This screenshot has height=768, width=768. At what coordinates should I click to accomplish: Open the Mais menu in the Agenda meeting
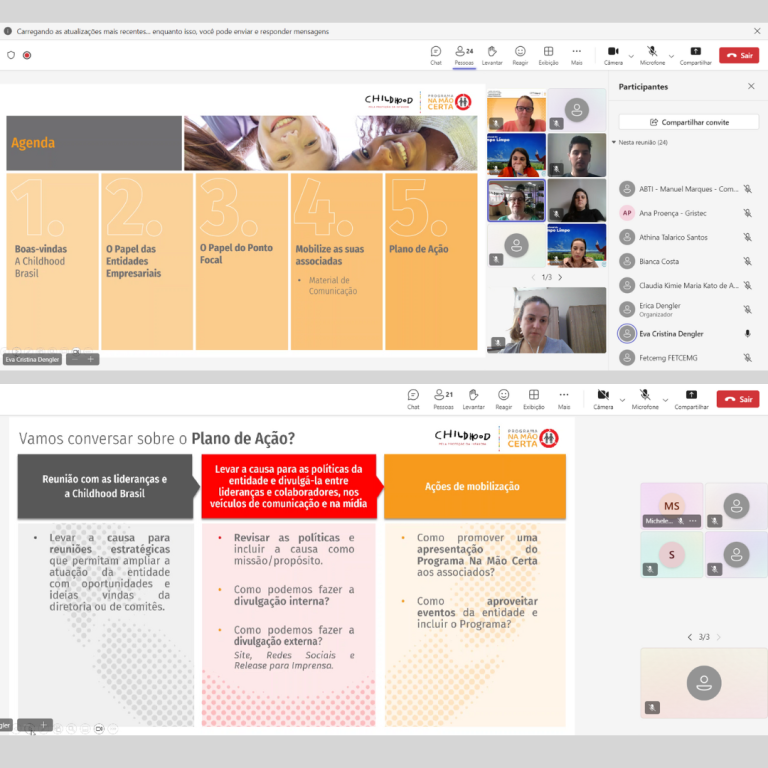coord(576,55)
